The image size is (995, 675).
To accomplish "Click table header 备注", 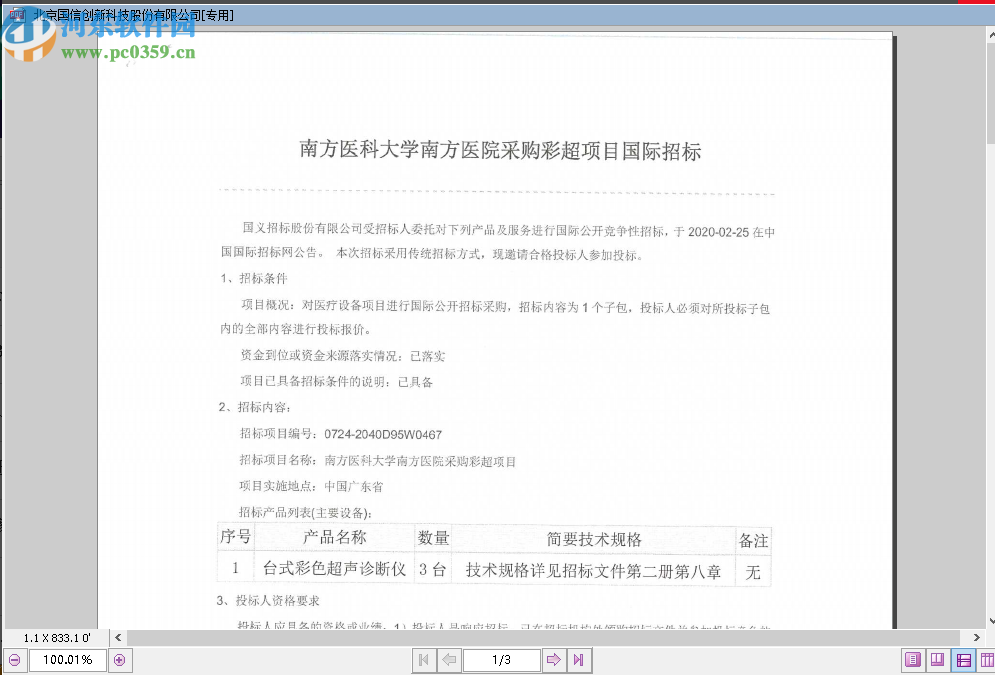I will click(x=753, y=541).
